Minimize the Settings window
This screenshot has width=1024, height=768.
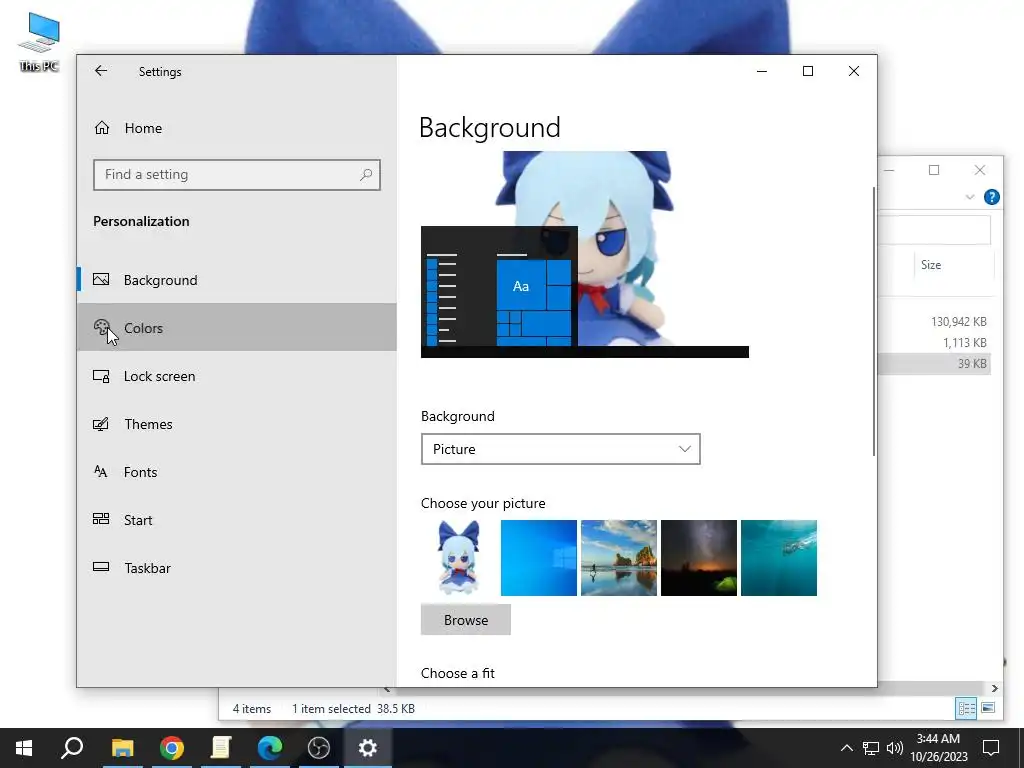[761, 71]
